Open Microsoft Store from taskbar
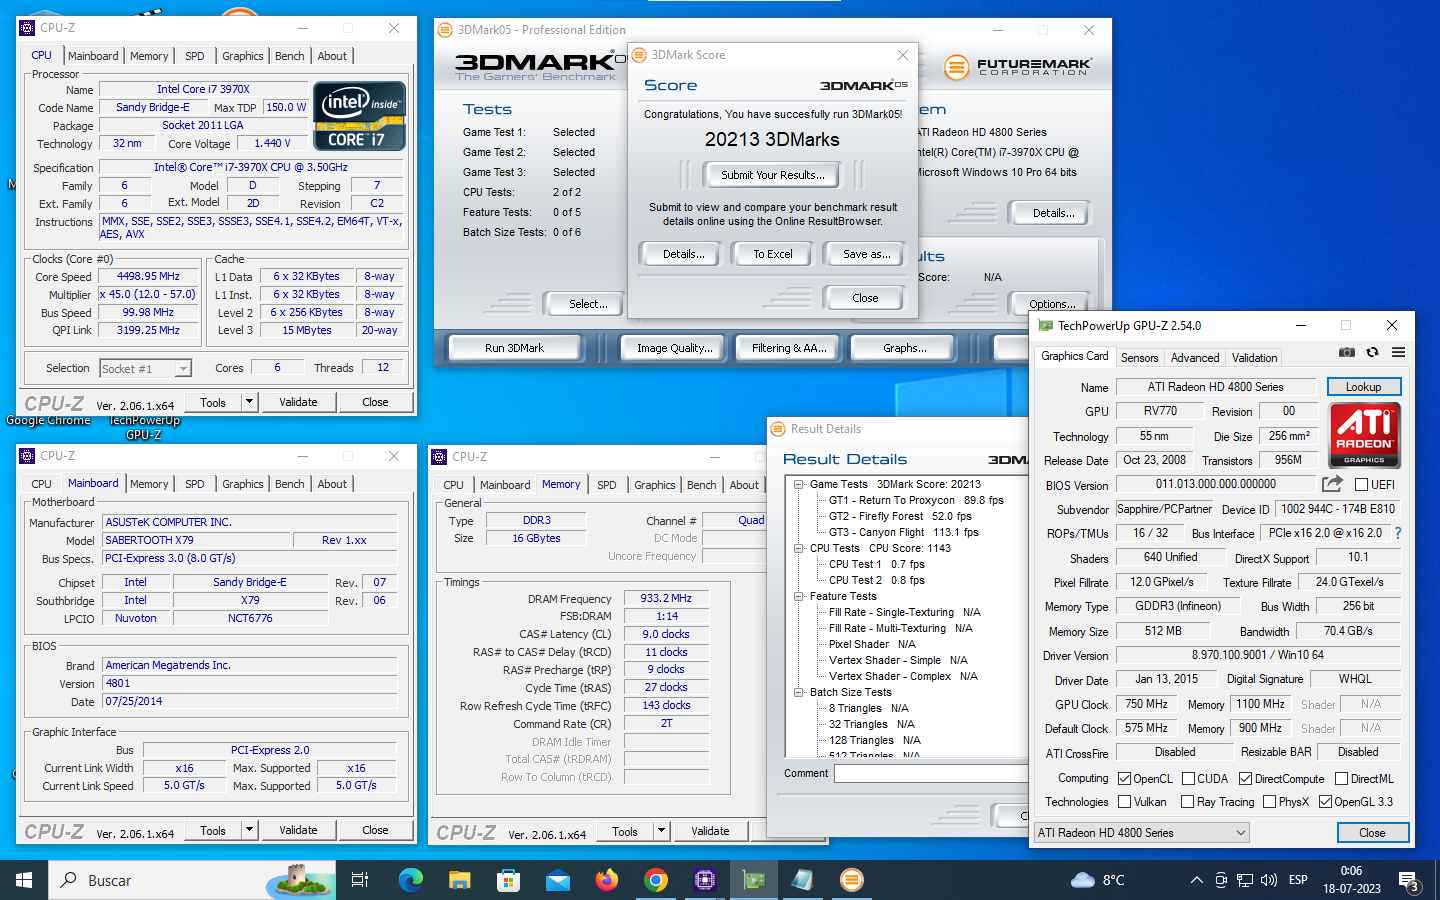Viewport: 1440px width, 900px height. (508, 880)
